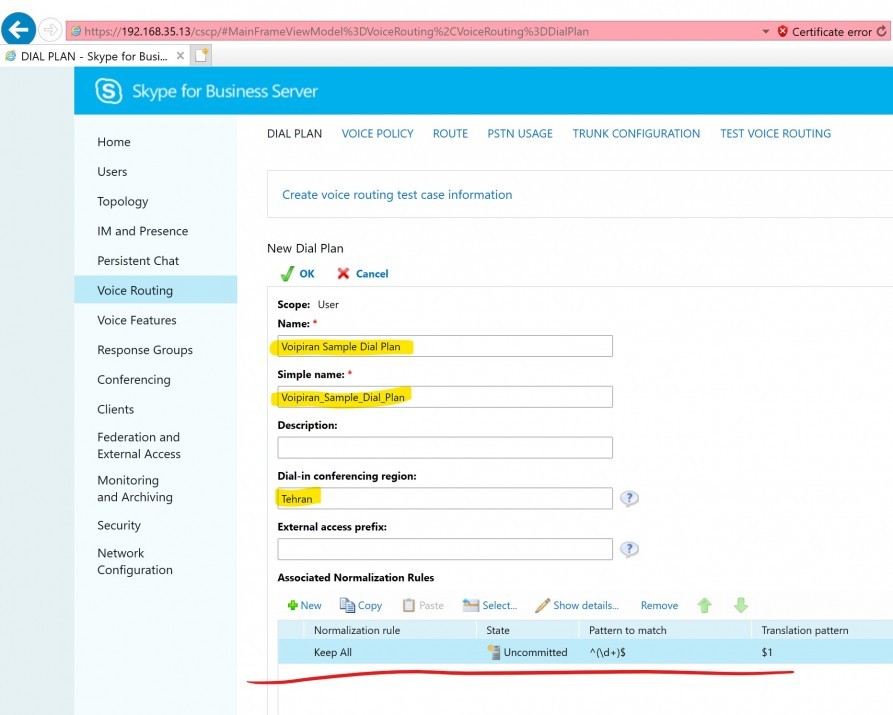Click the Normalization rule column header

point(357,630)
